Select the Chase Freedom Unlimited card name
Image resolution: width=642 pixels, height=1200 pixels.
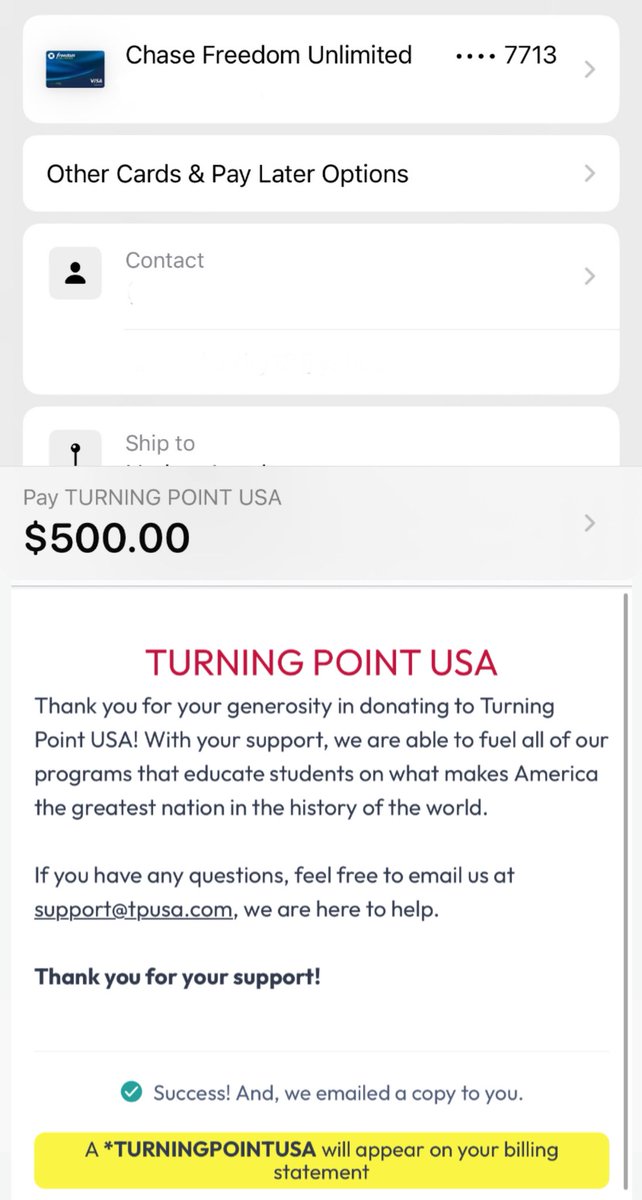(268, 55)
